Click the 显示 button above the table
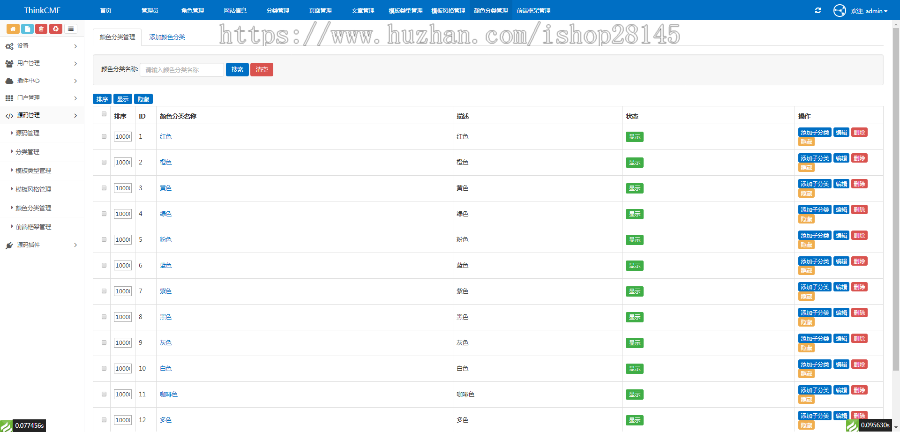Viewport: 900px width, 432px height. coord(122,99)
